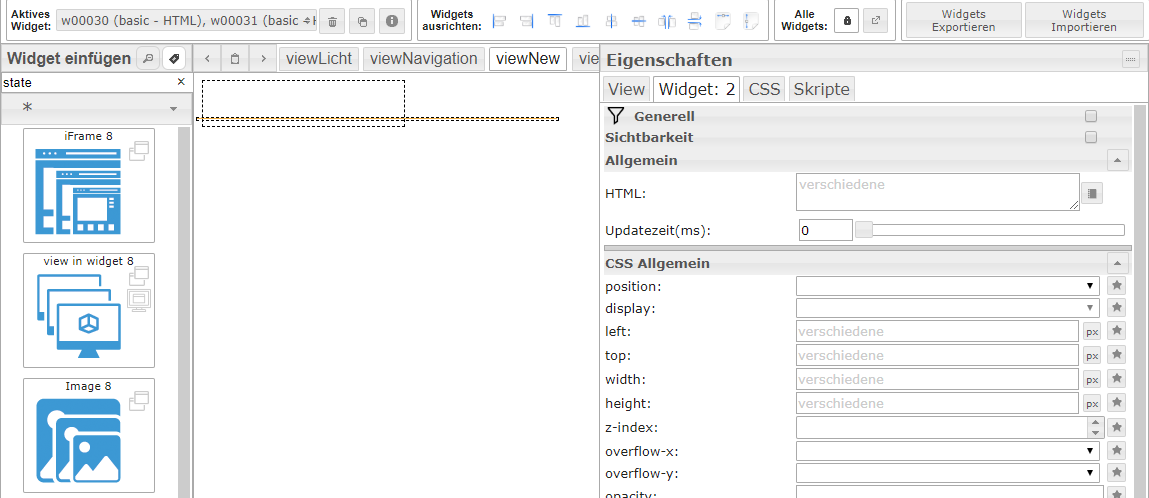Click the Widgets Importieren button

pyautogui.click(x=1083, y=21)
